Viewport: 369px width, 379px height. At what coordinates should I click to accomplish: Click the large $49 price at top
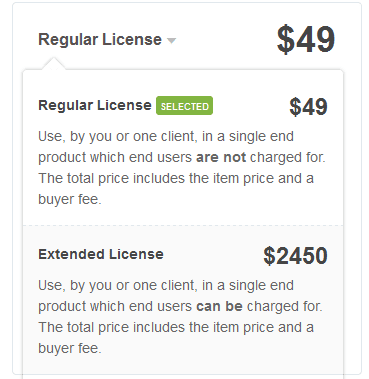point(306,40)
